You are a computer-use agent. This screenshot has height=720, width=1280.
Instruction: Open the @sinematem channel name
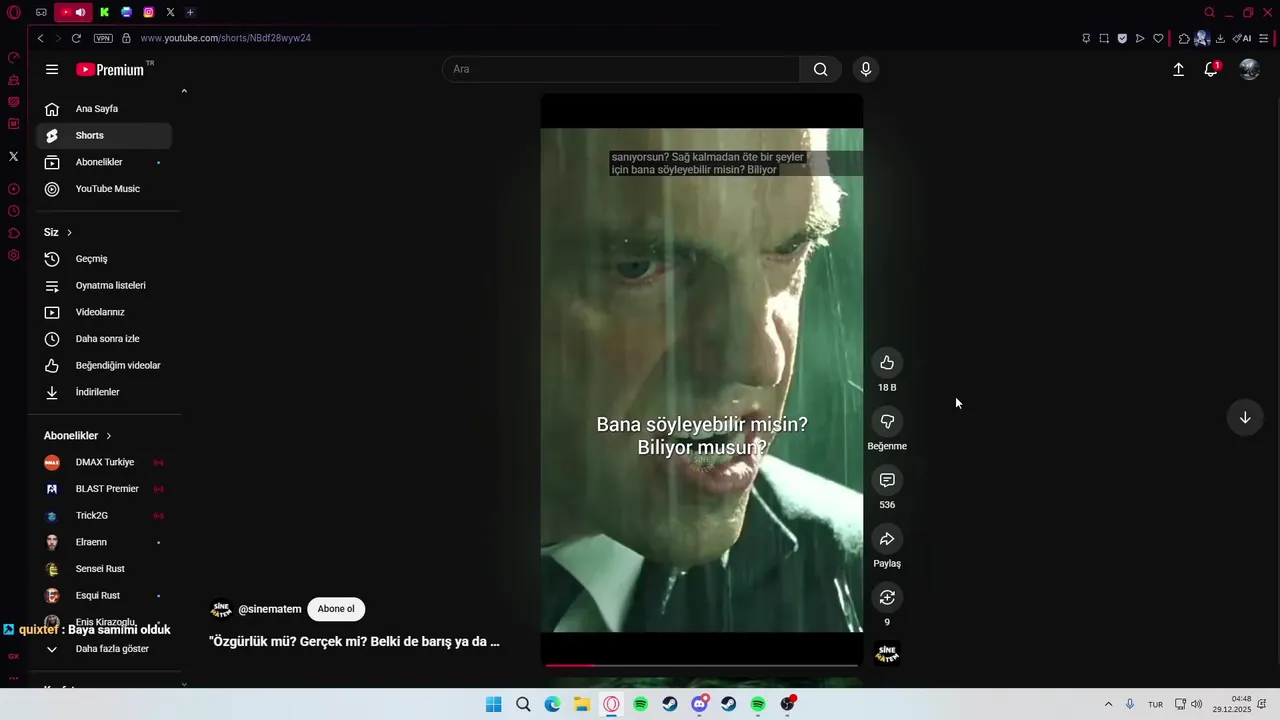[270, 609]
